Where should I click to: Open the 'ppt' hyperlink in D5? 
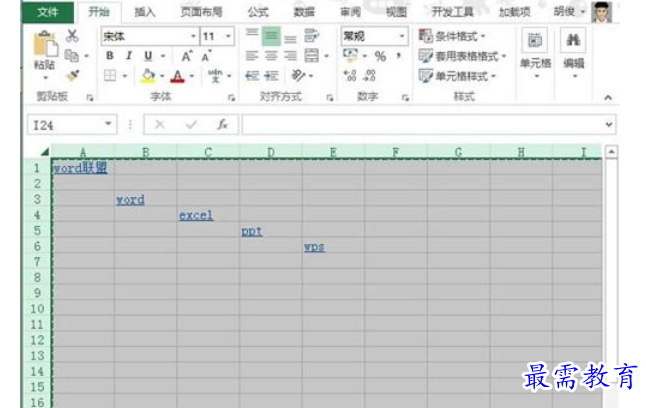coord(252,231)
